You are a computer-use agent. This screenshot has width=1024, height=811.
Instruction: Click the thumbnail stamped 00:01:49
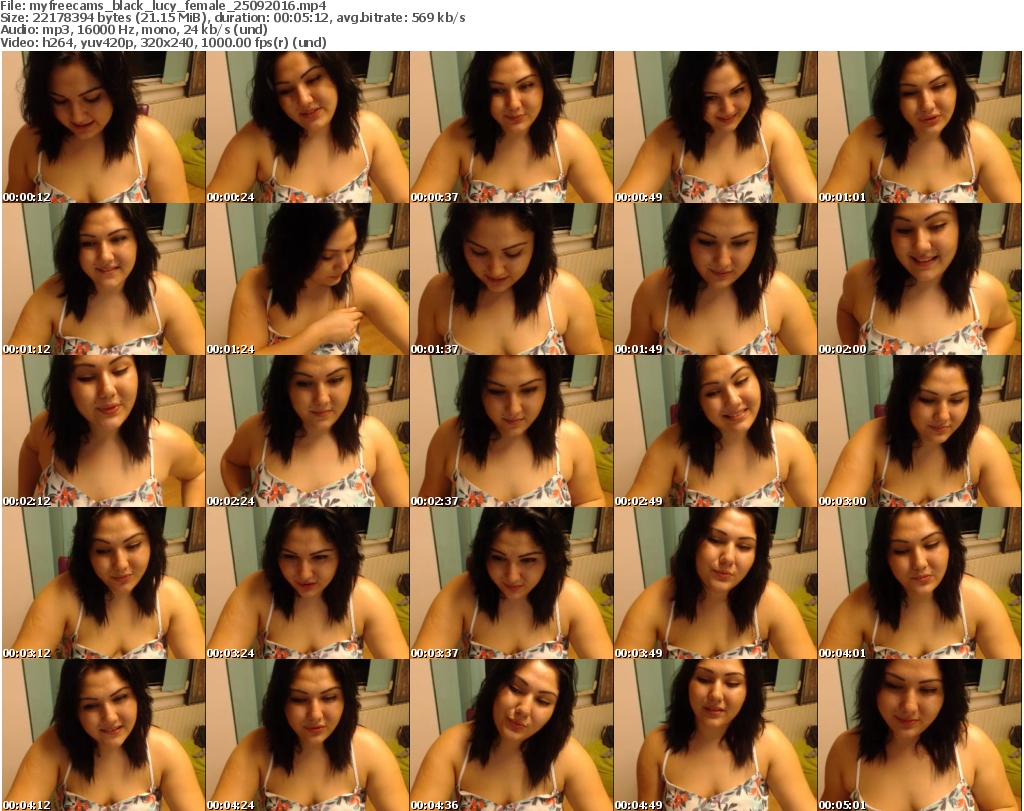[715, 279]
